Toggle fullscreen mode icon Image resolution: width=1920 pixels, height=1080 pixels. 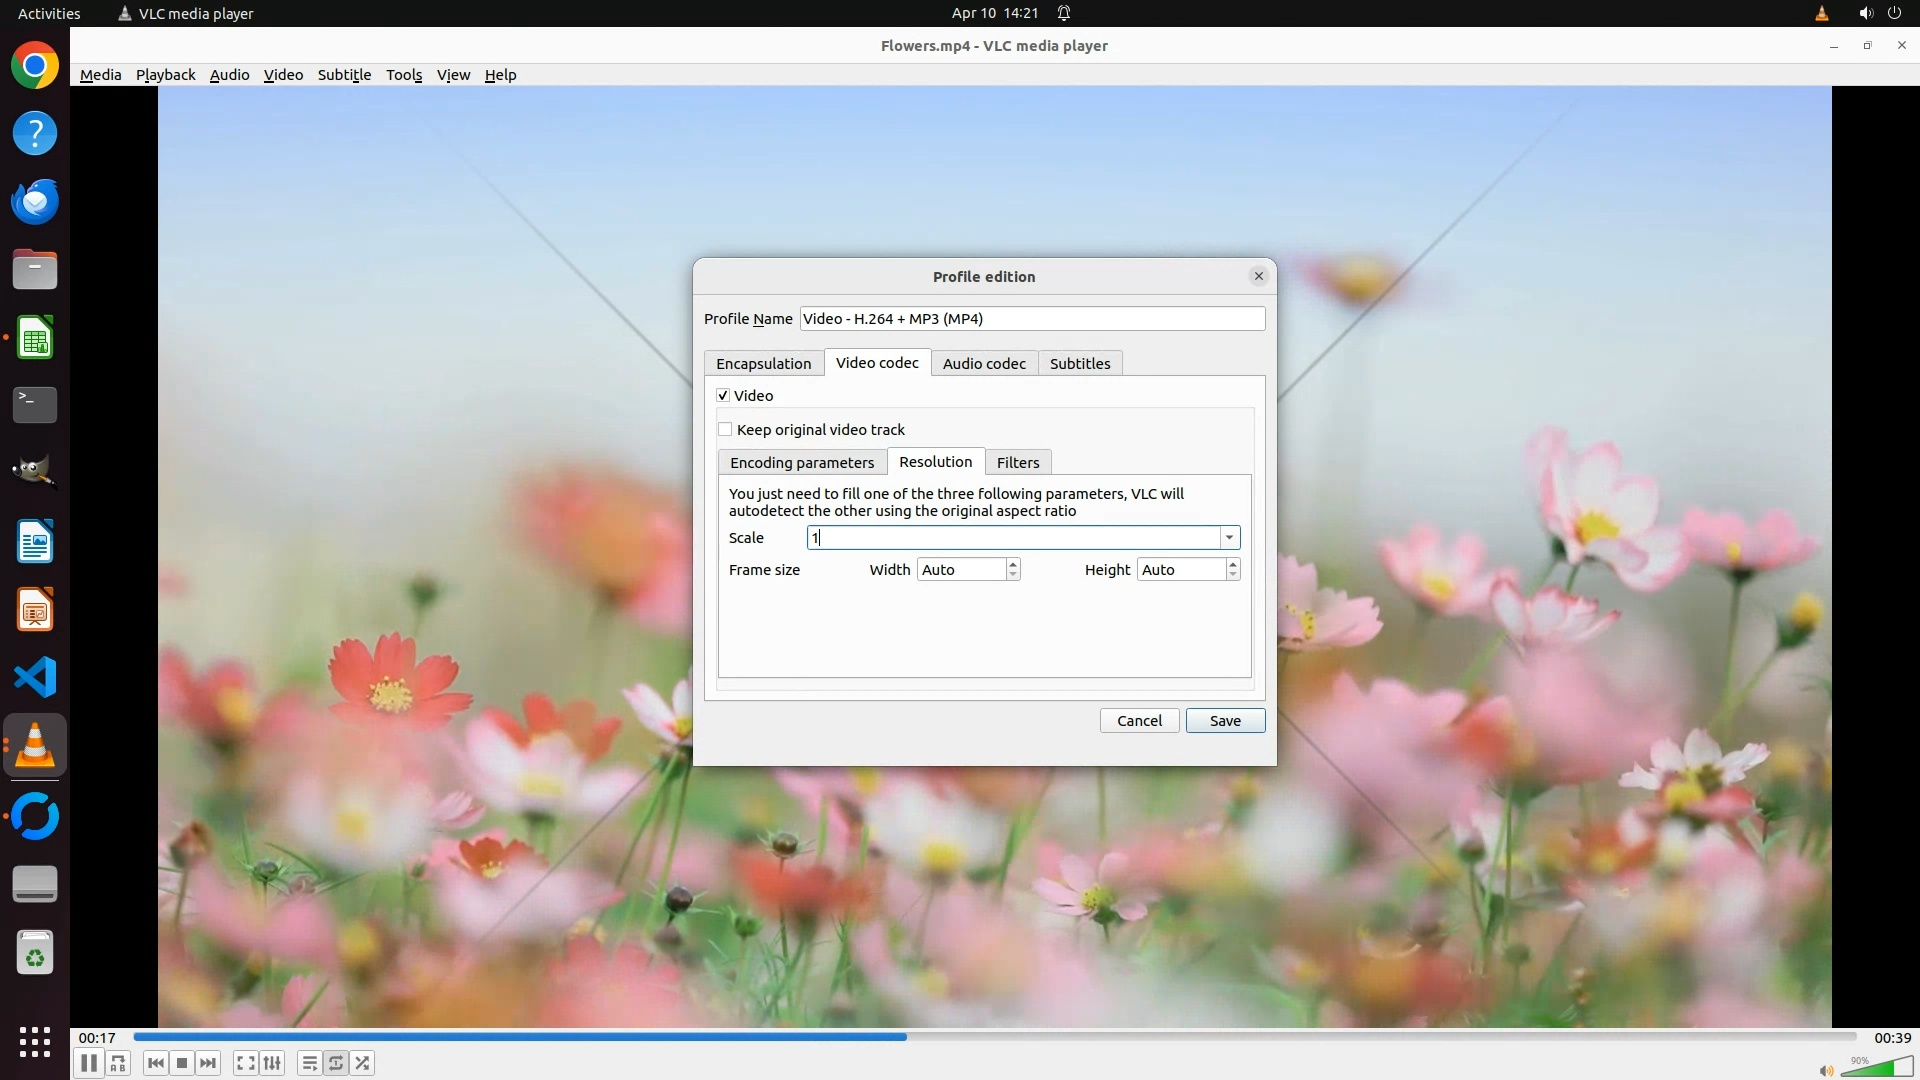(x=245, y=1063)
